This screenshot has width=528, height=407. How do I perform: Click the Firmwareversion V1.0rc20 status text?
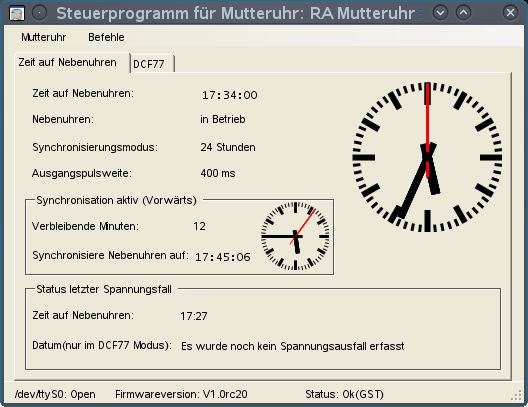(x=181, y=394)
